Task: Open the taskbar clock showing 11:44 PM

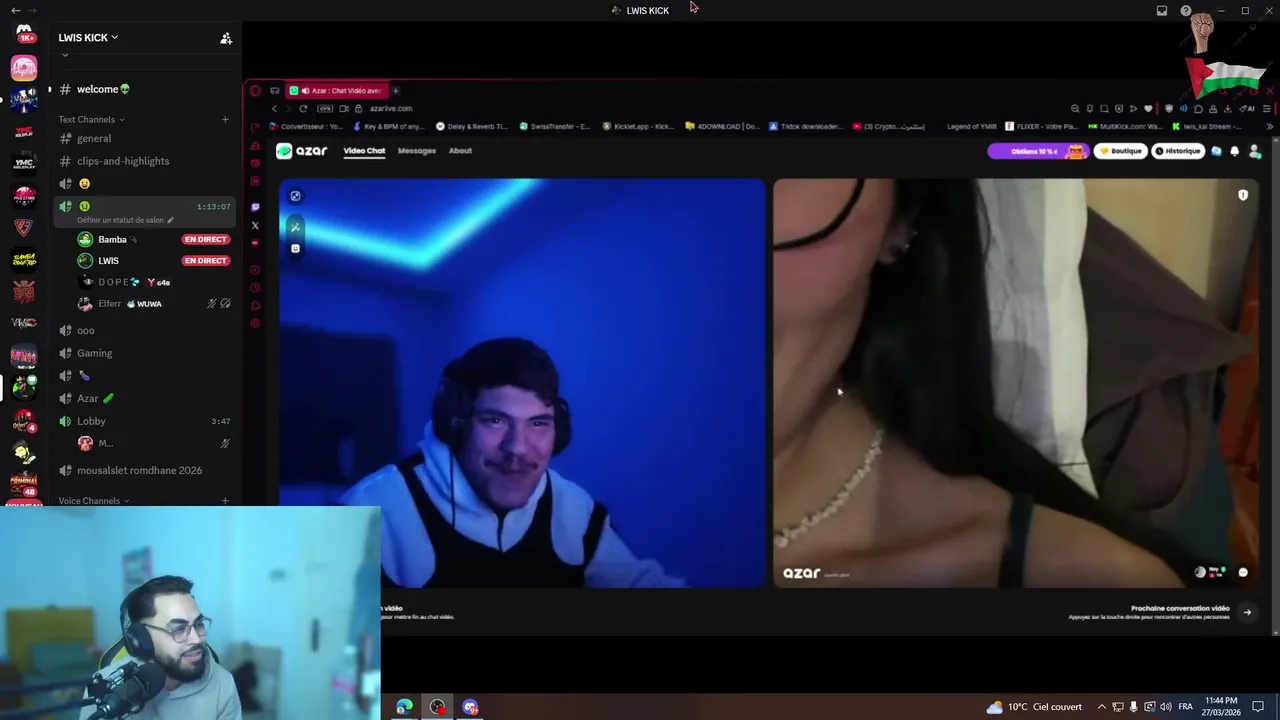Action: coord(1222,707)
